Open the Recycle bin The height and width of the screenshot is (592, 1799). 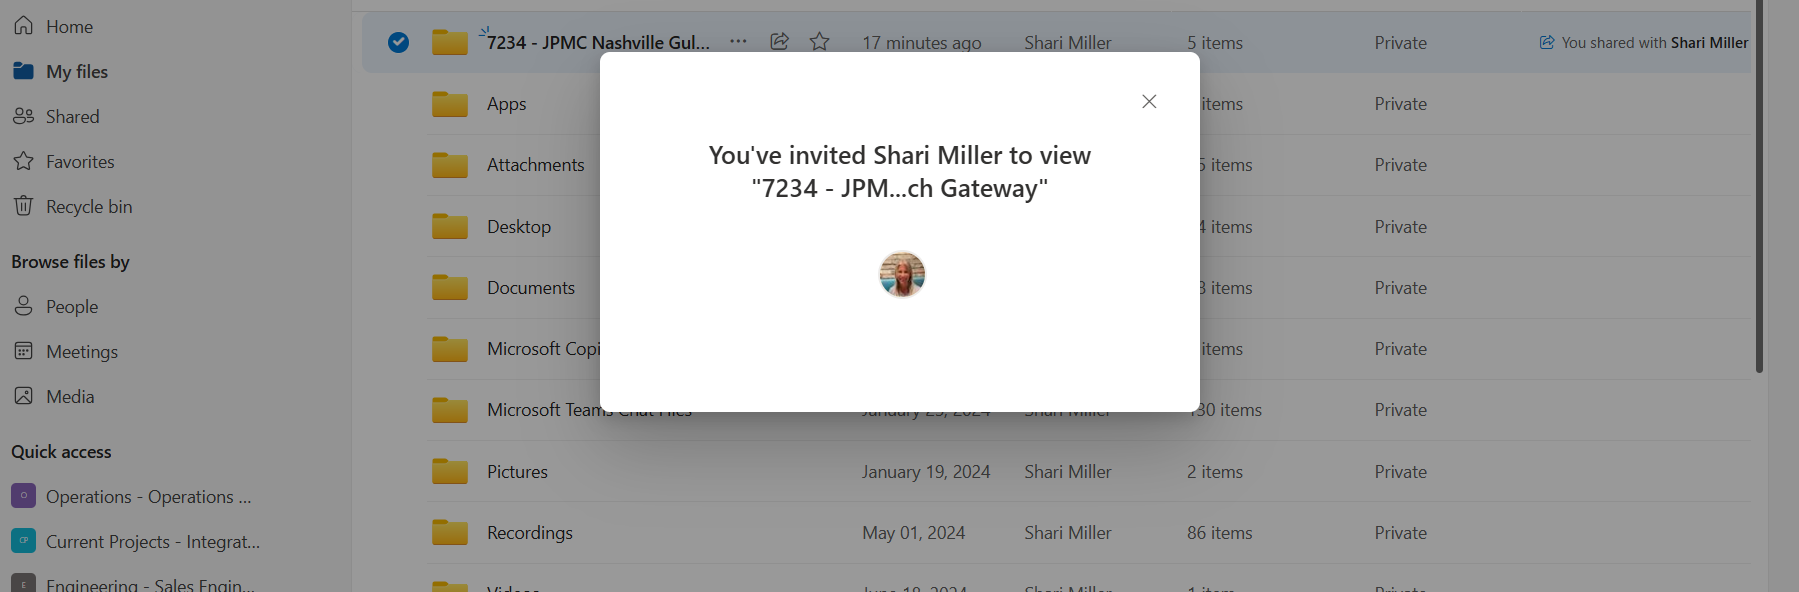pos(88,207)
